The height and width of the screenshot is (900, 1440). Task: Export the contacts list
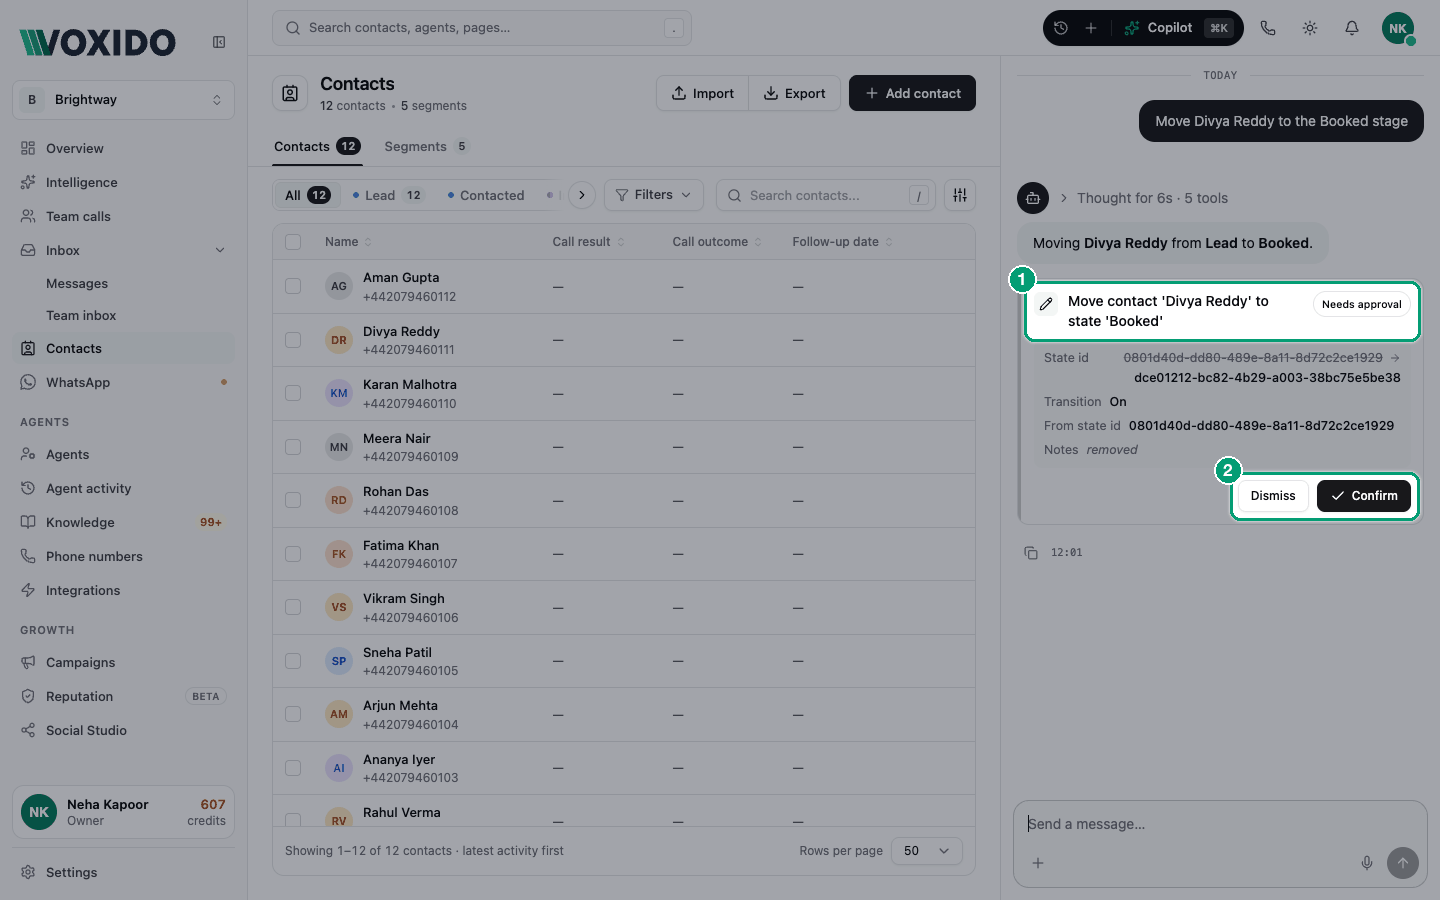795,93
